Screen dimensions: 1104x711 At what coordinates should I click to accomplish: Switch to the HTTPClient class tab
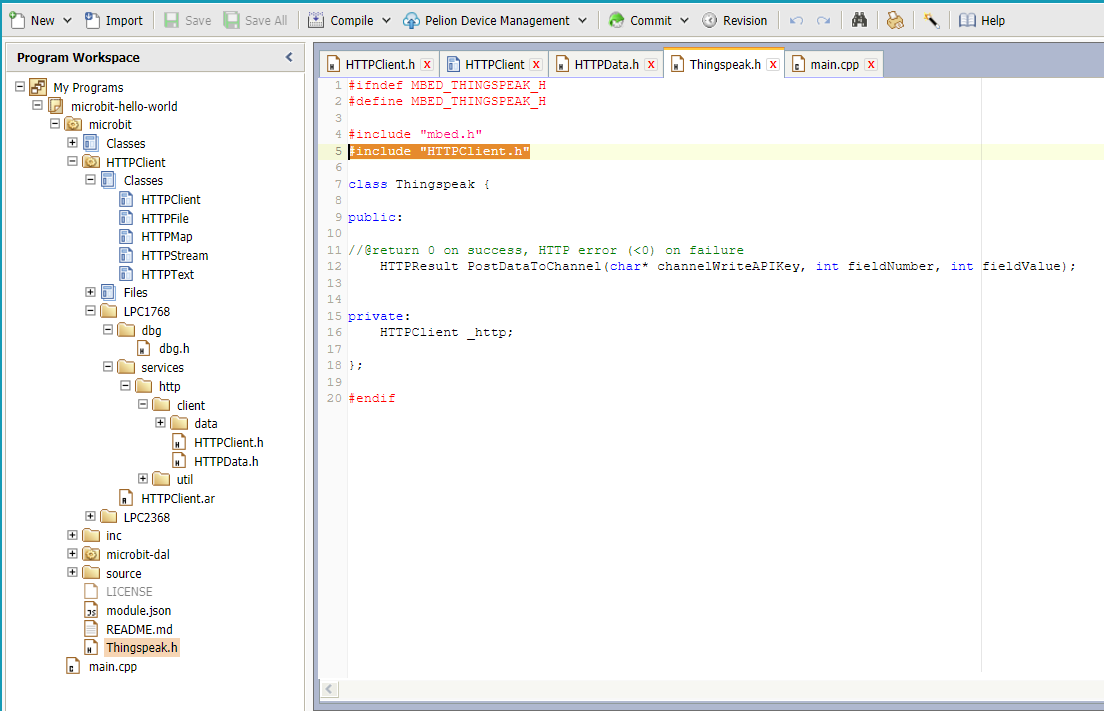494,64
